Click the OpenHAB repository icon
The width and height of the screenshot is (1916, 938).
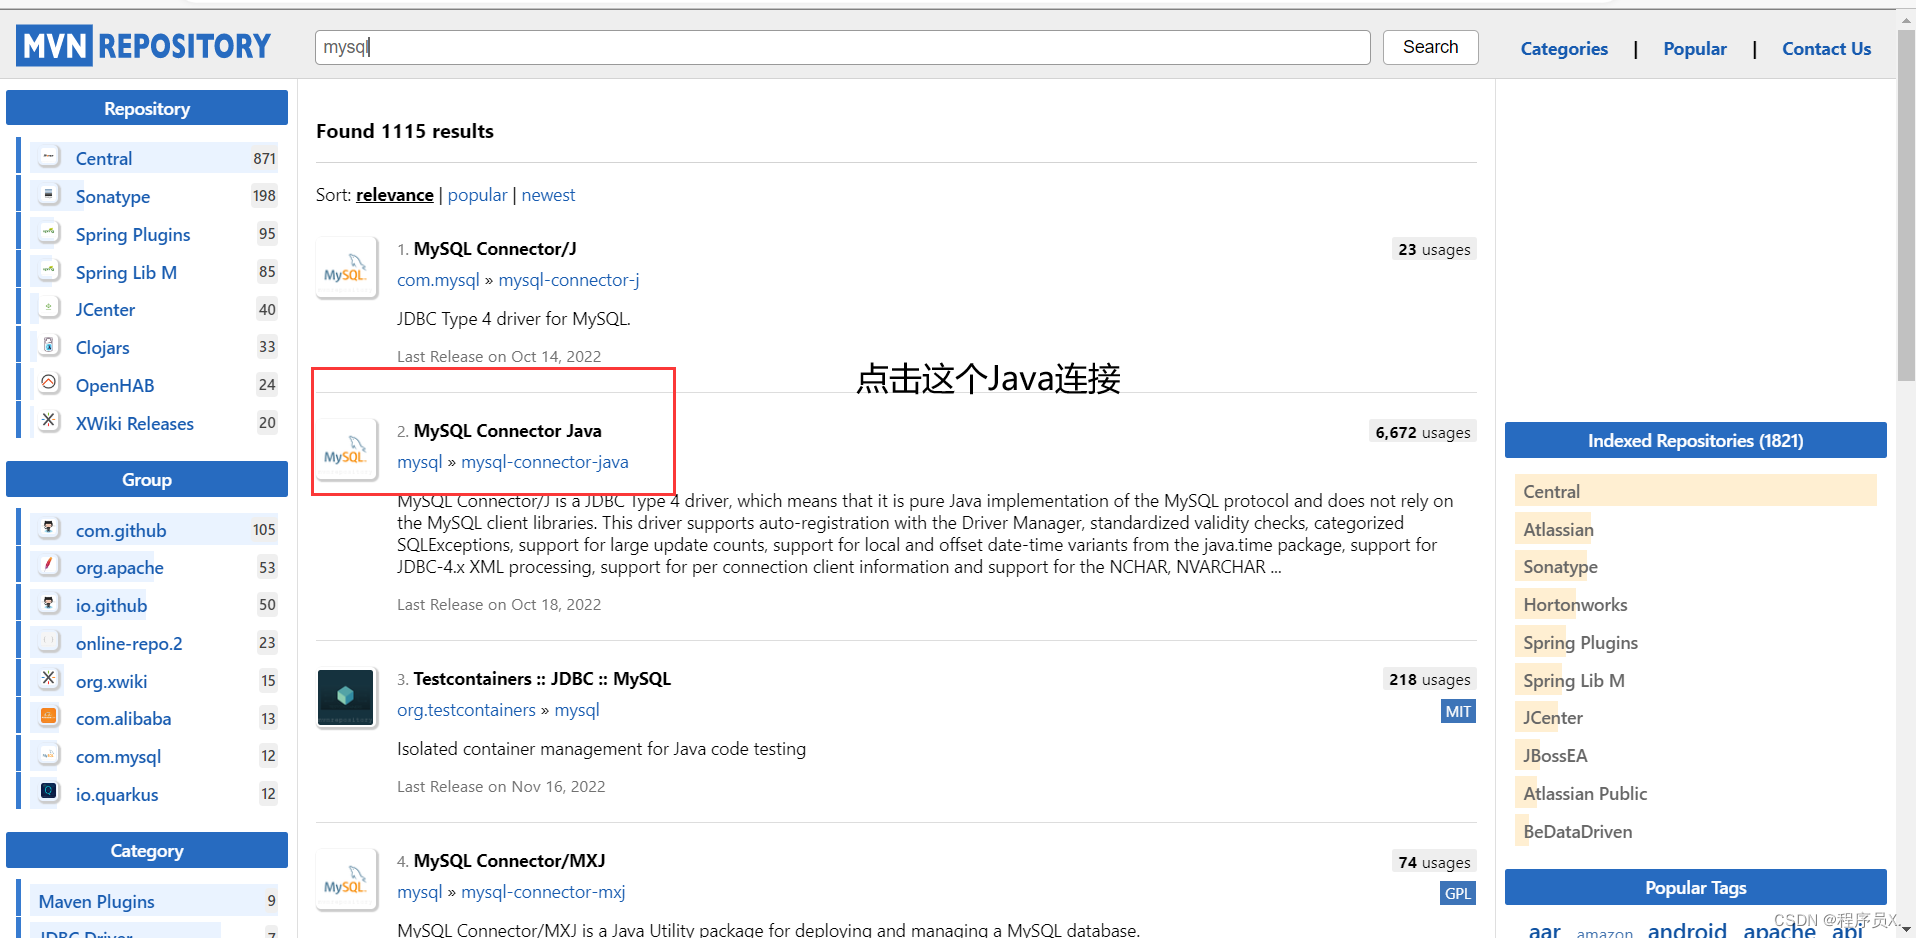pos(49,384)
